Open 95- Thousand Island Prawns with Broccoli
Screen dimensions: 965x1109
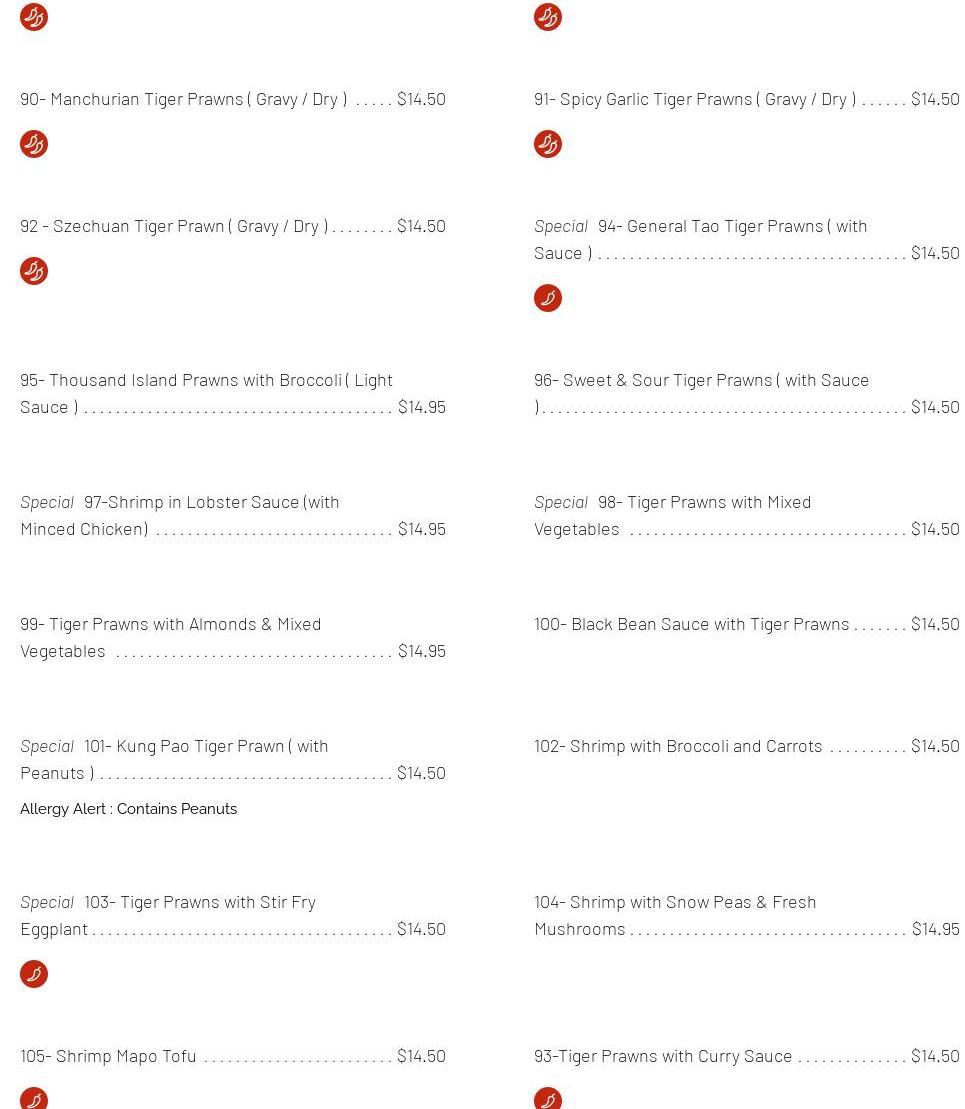[x=206, y=380]
